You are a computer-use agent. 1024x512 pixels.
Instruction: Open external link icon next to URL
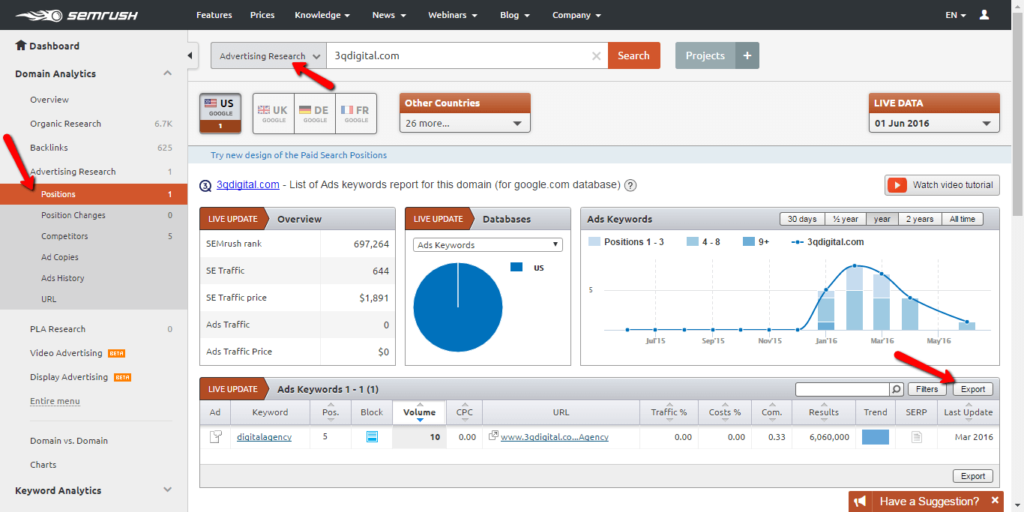pyautogui.click(x=493, y=436)
